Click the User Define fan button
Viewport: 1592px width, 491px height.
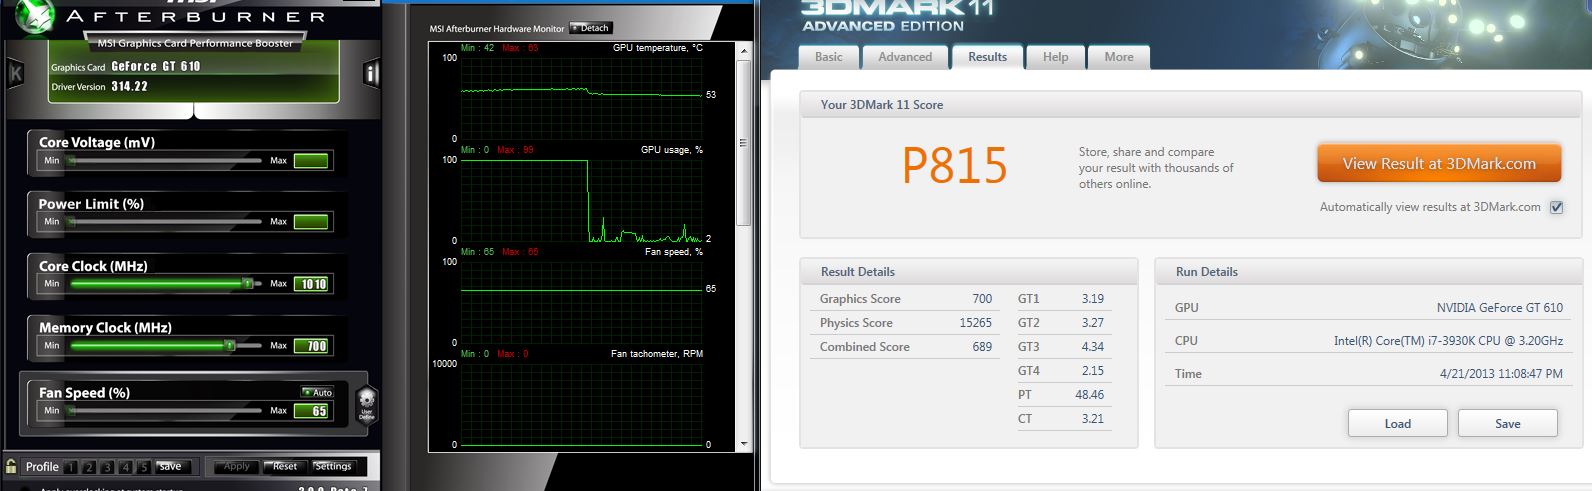(x=367, y=404)
